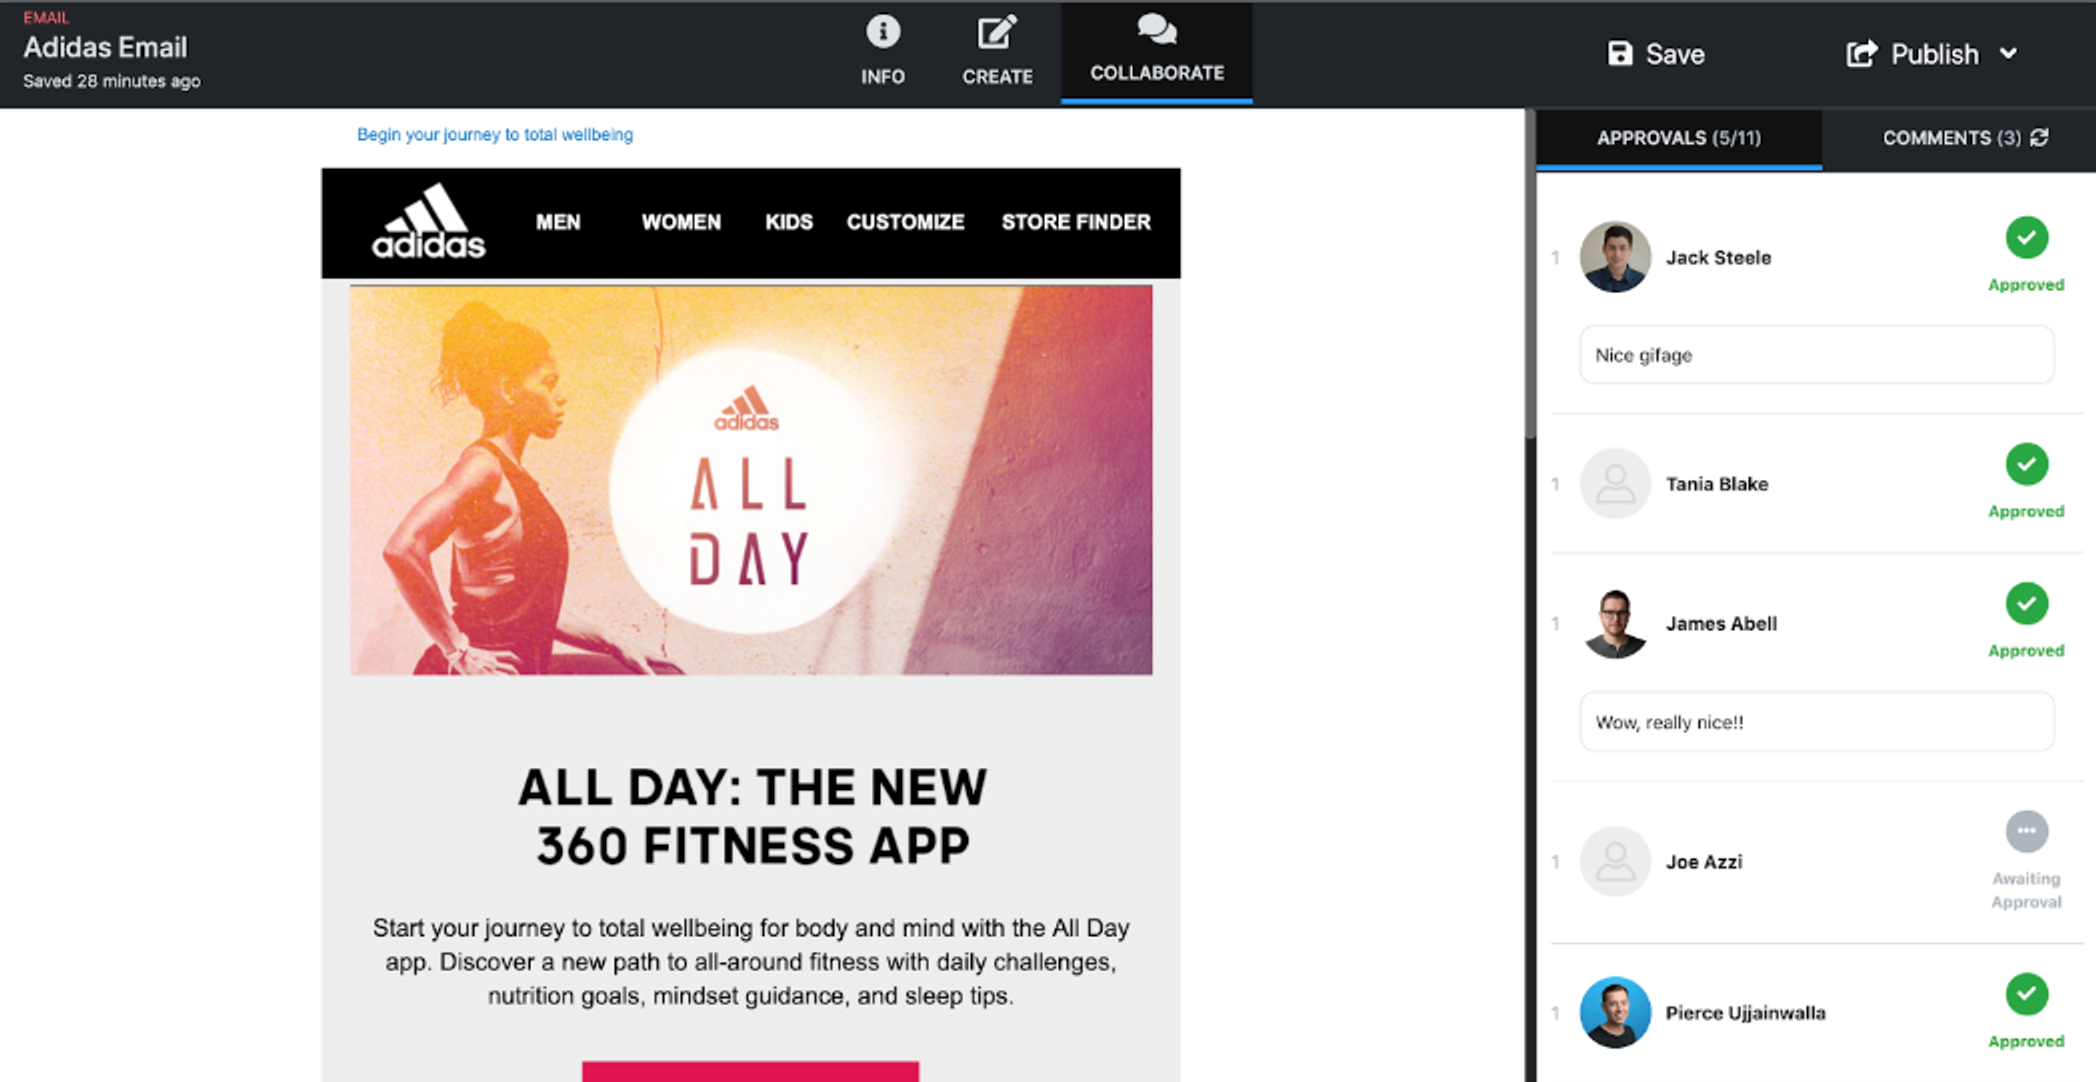This screenshot has width=2096, height=1082.
Task: Click the 'Nice gifage' comment box
Action: pos(1816,355)
